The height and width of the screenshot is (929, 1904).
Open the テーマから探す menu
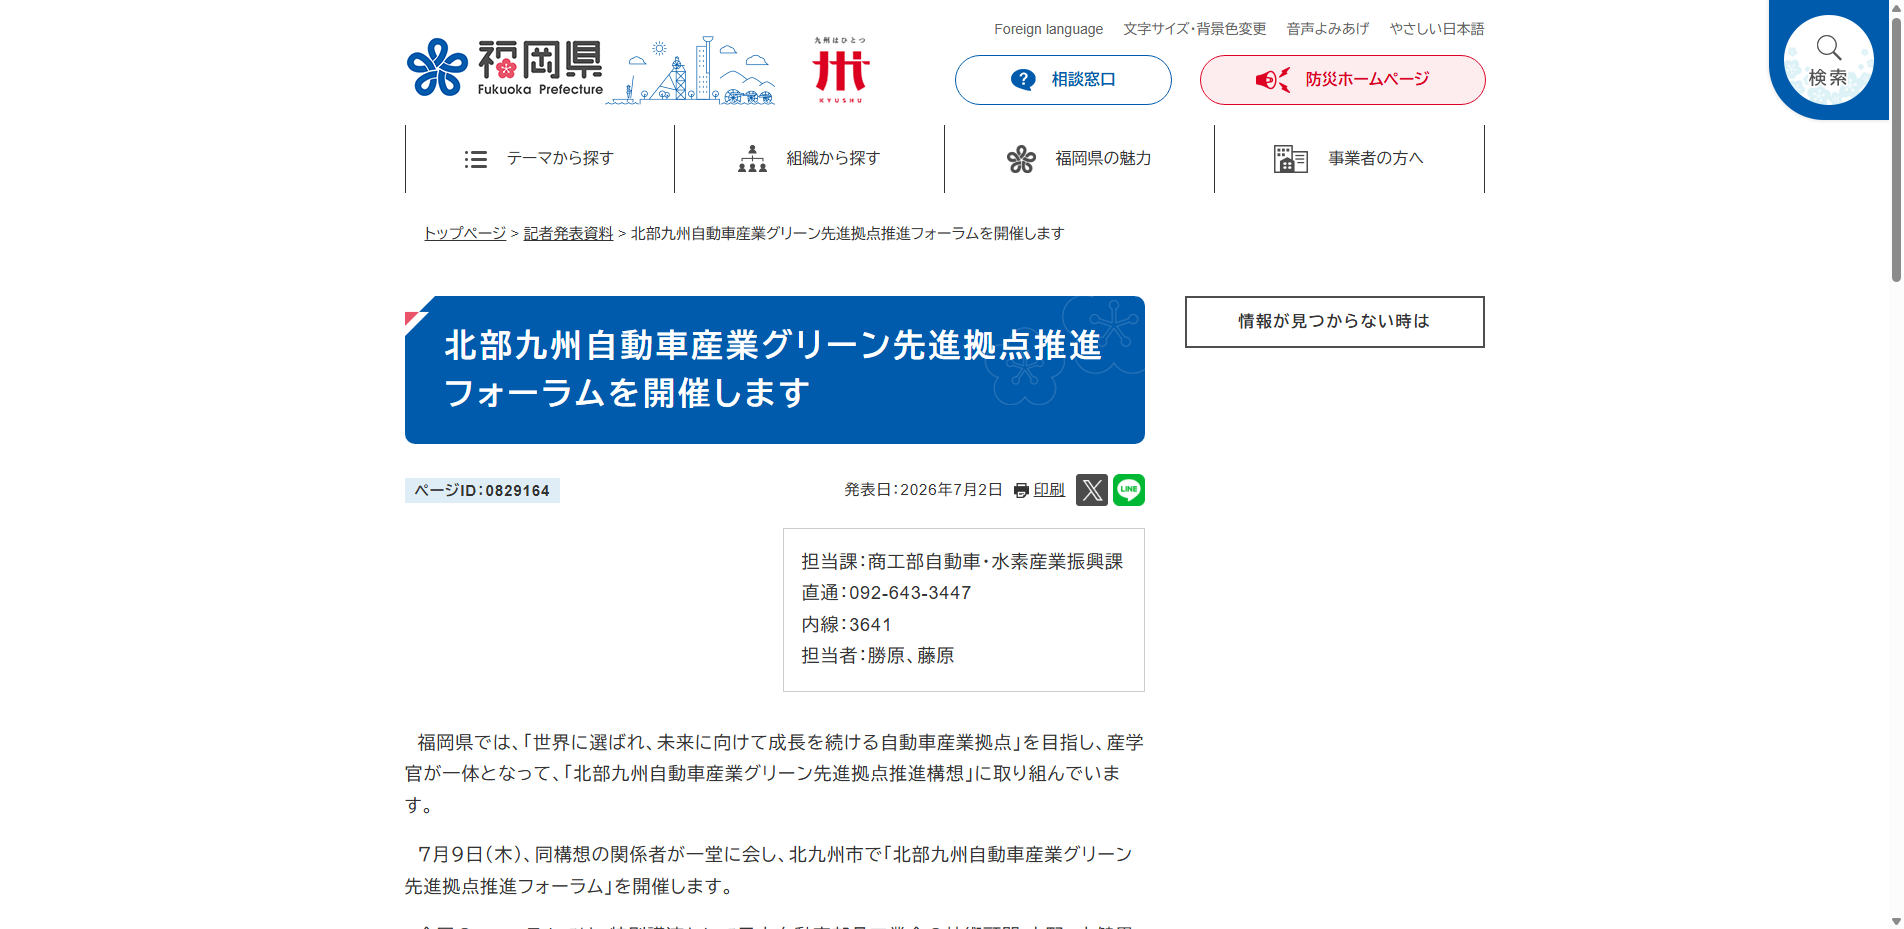click(x=540, y=159)
